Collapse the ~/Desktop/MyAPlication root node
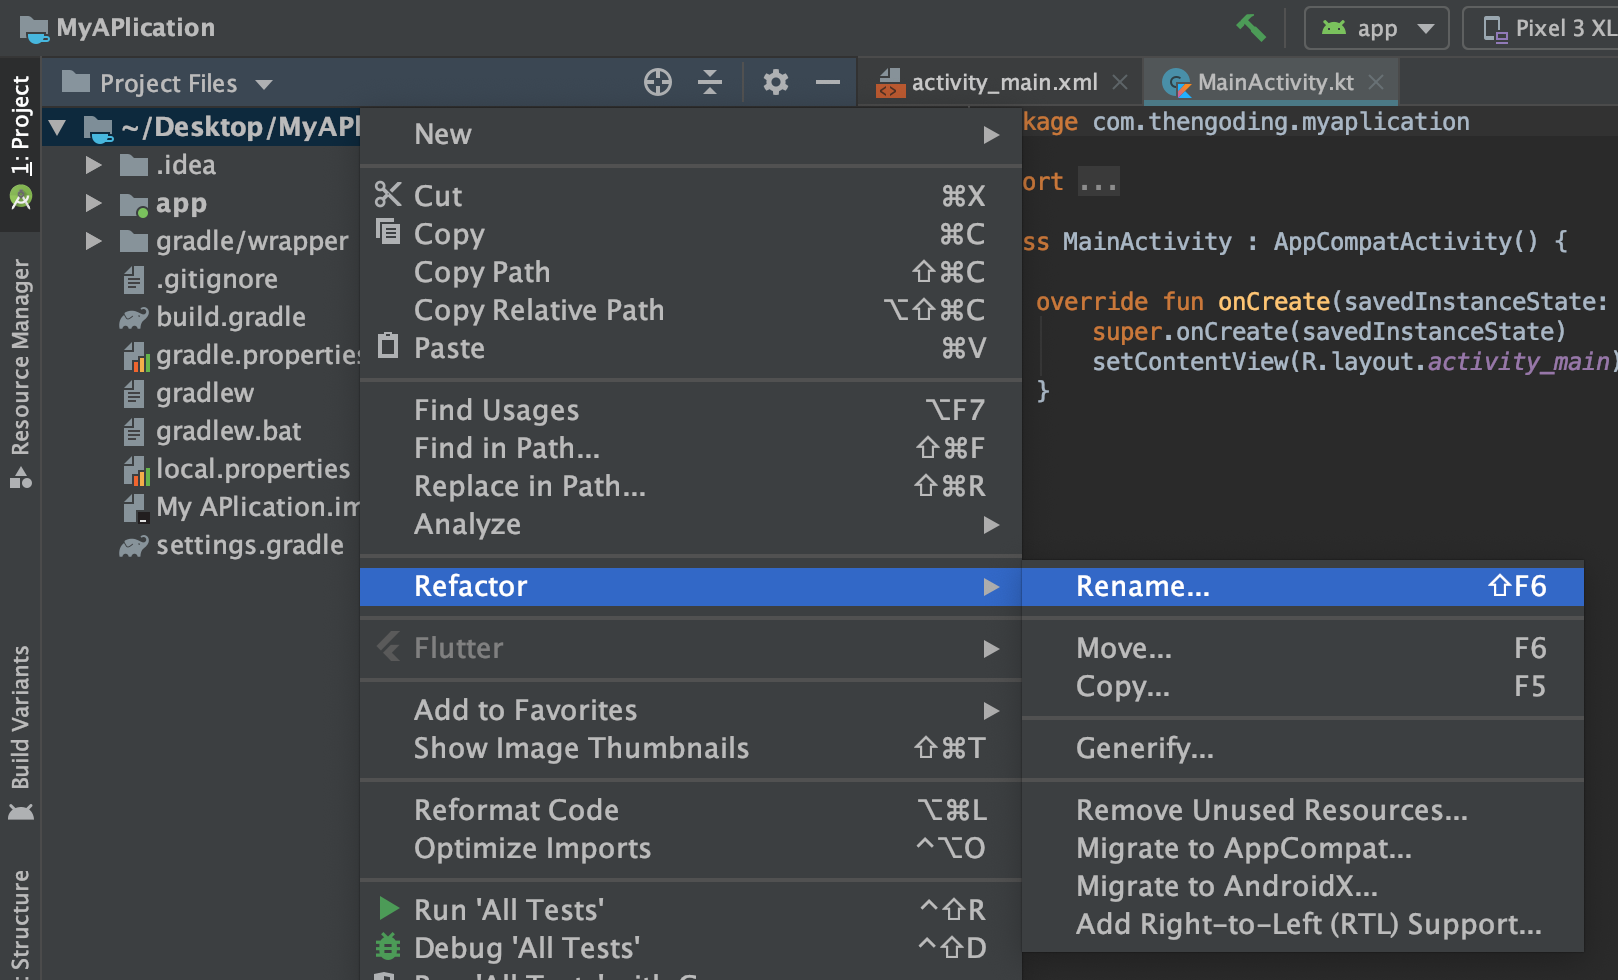The height and width of the screenshot is (980, 1618). tap(58, 128)
